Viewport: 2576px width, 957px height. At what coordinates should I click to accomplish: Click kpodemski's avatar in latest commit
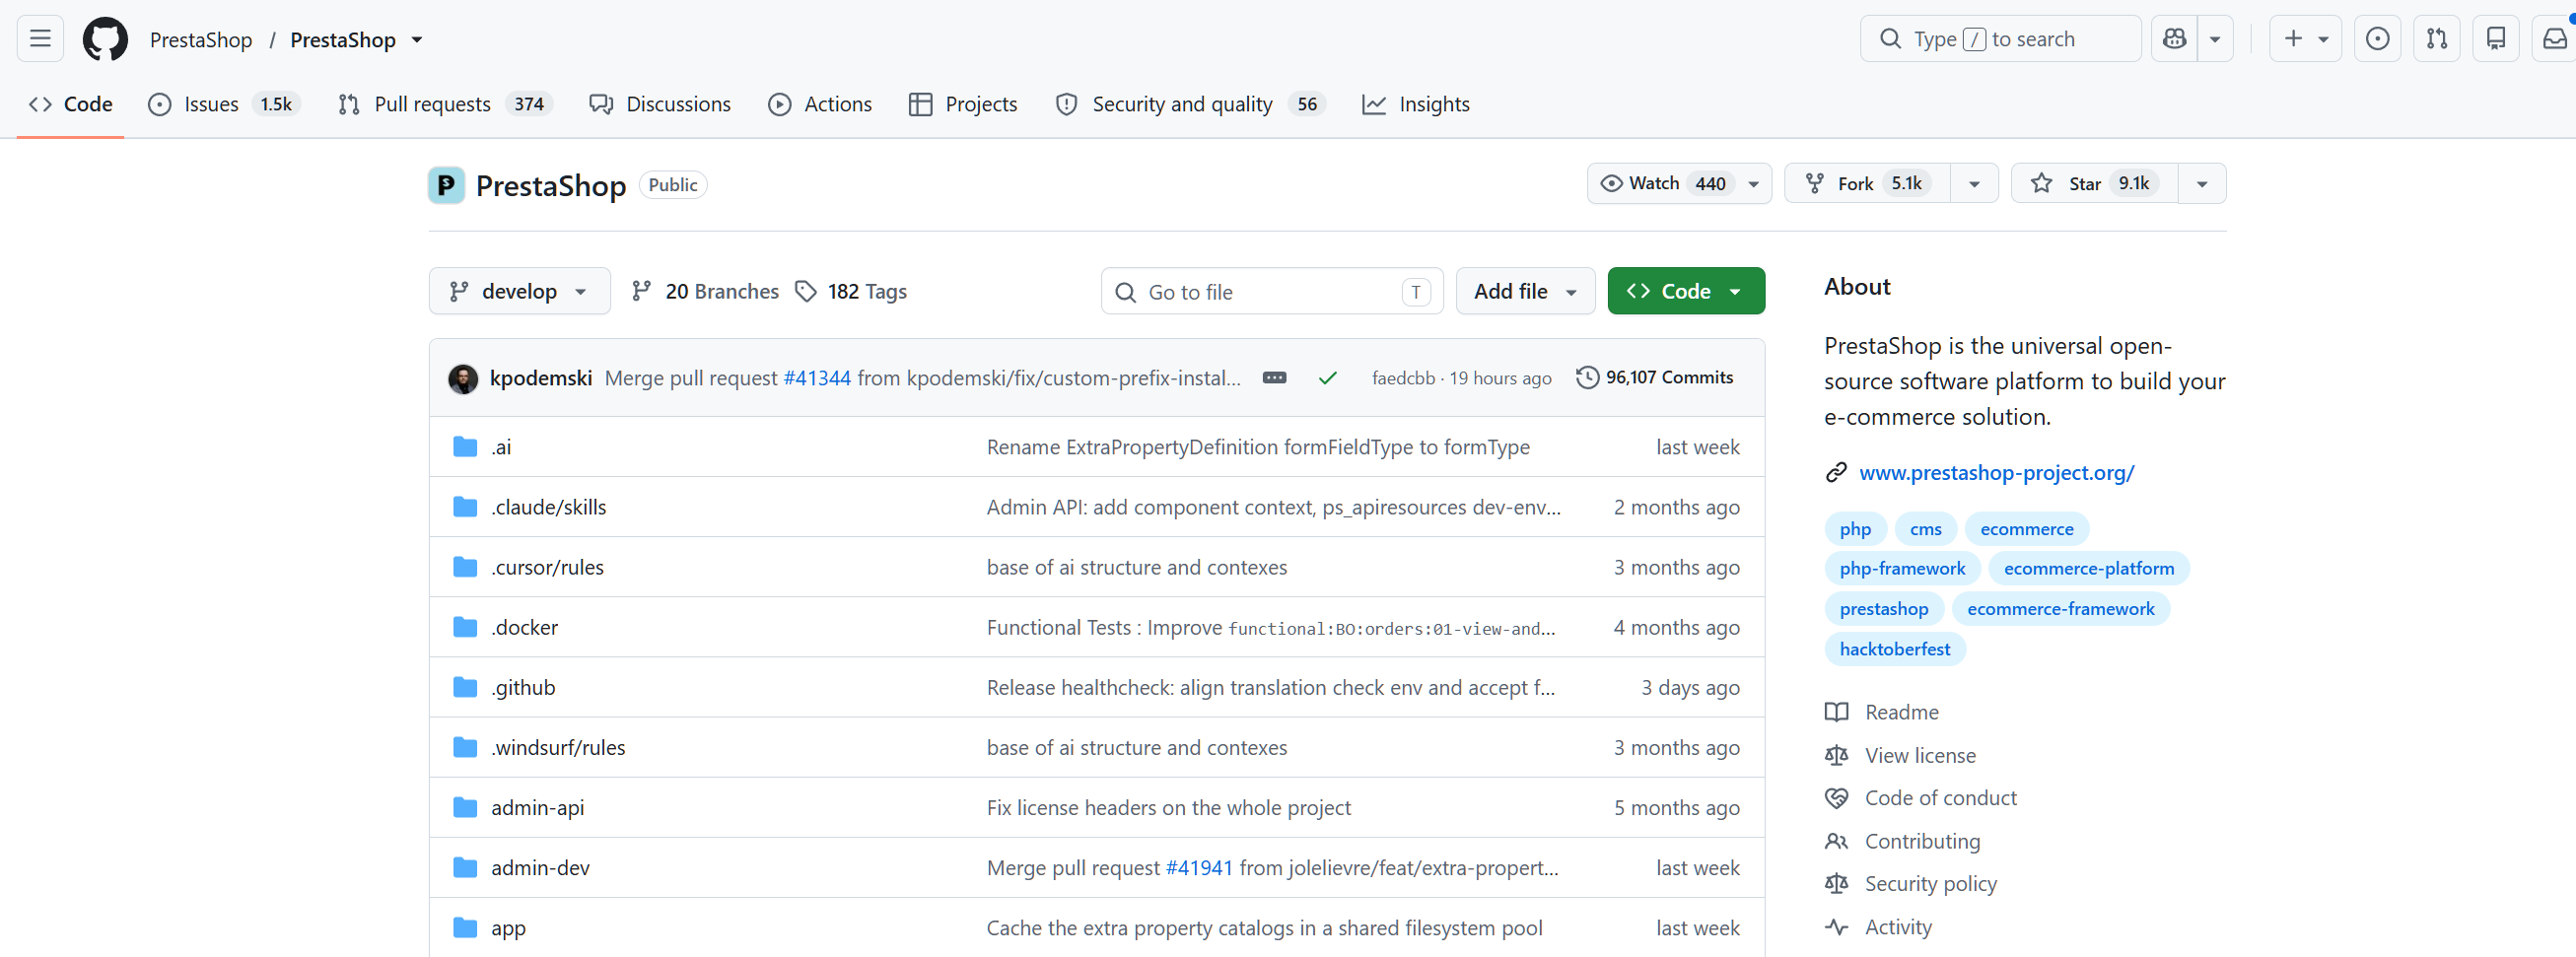463,378
